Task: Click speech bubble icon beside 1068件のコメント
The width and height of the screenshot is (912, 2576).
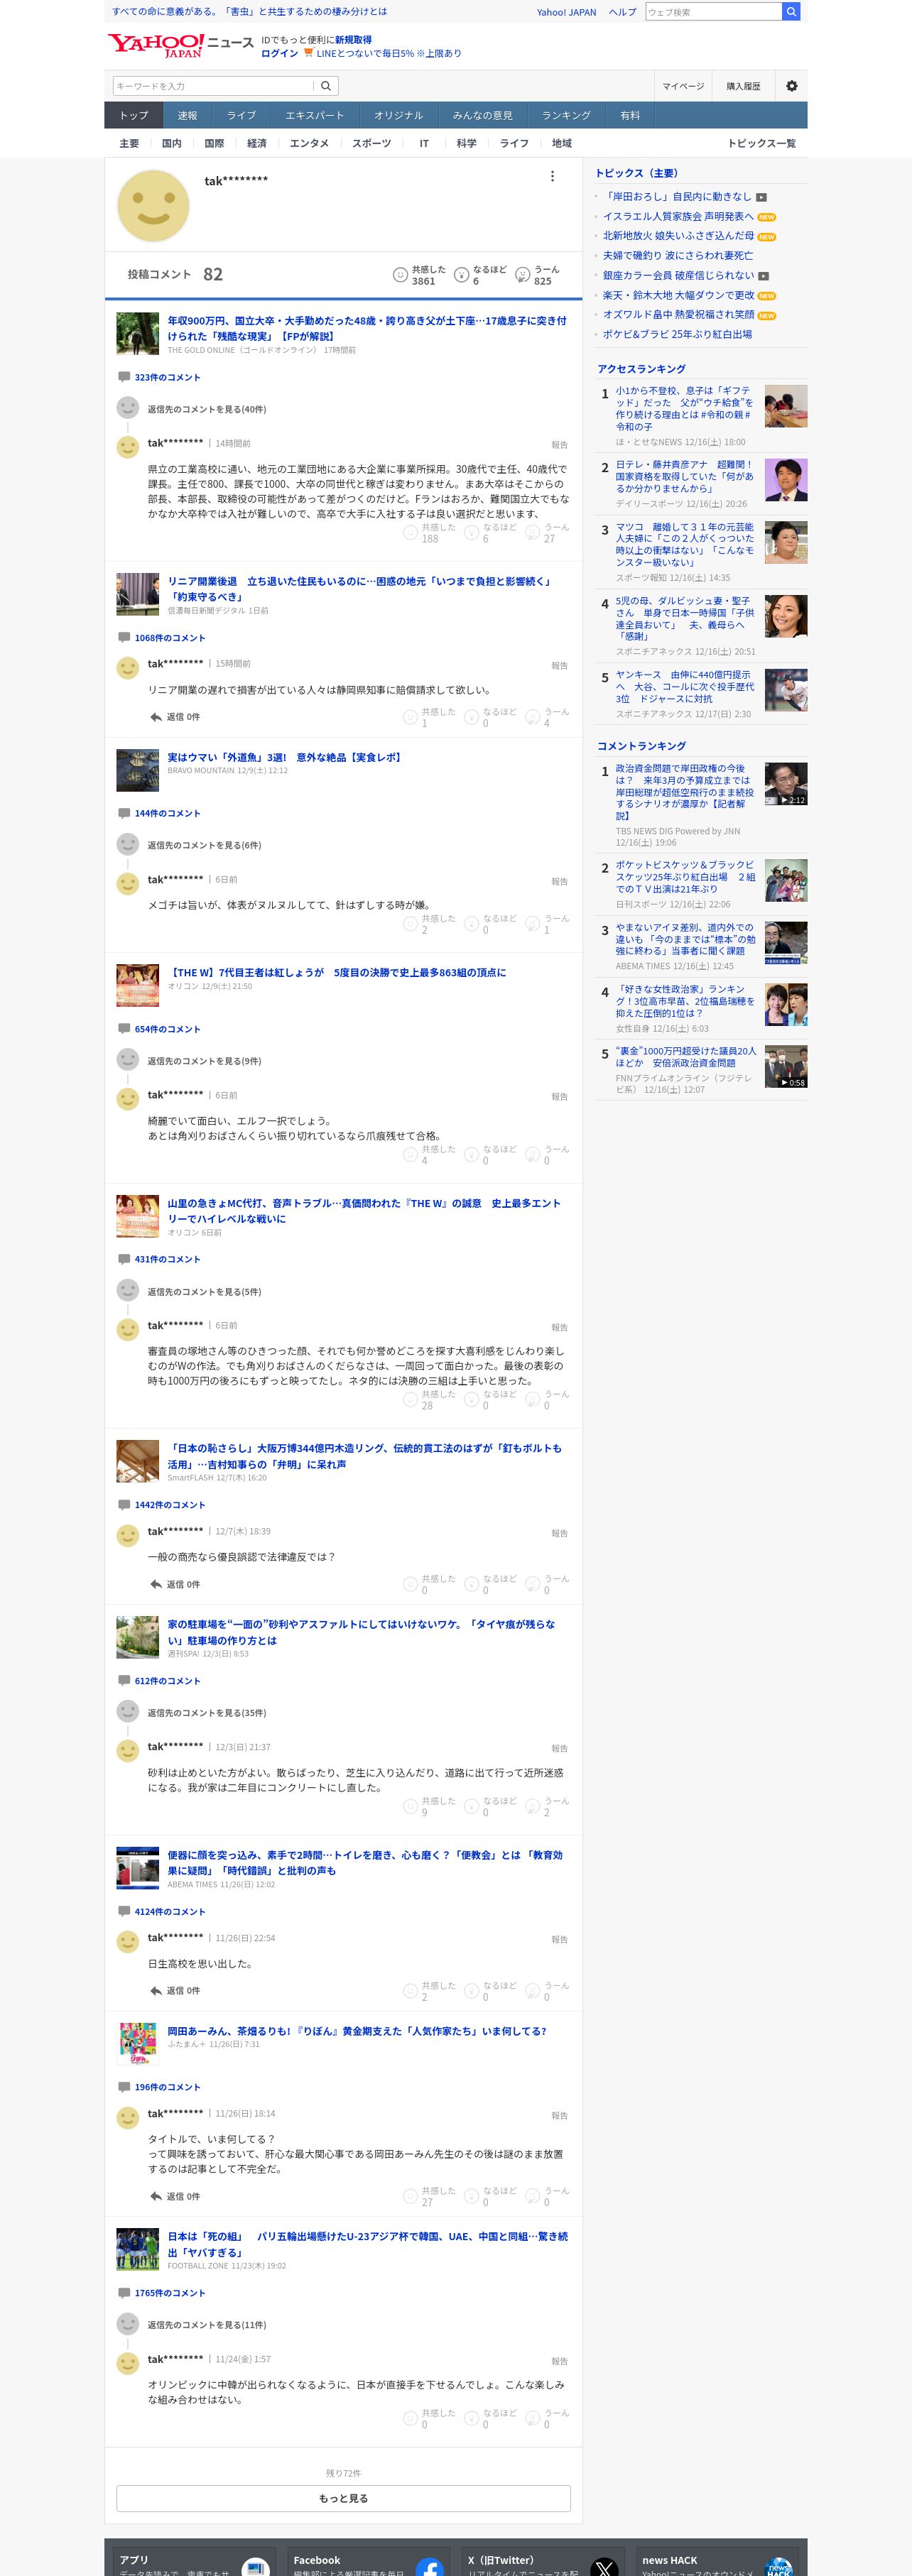Action: point(124,637)
